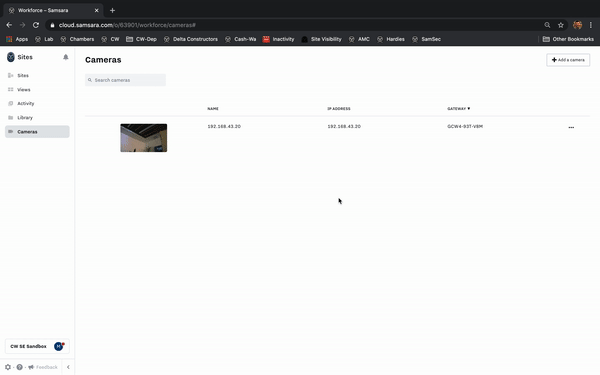Screen dimensions: 600x375
Task: Collapse the sidebar with chevron arrow
Action: pos(68,367)
